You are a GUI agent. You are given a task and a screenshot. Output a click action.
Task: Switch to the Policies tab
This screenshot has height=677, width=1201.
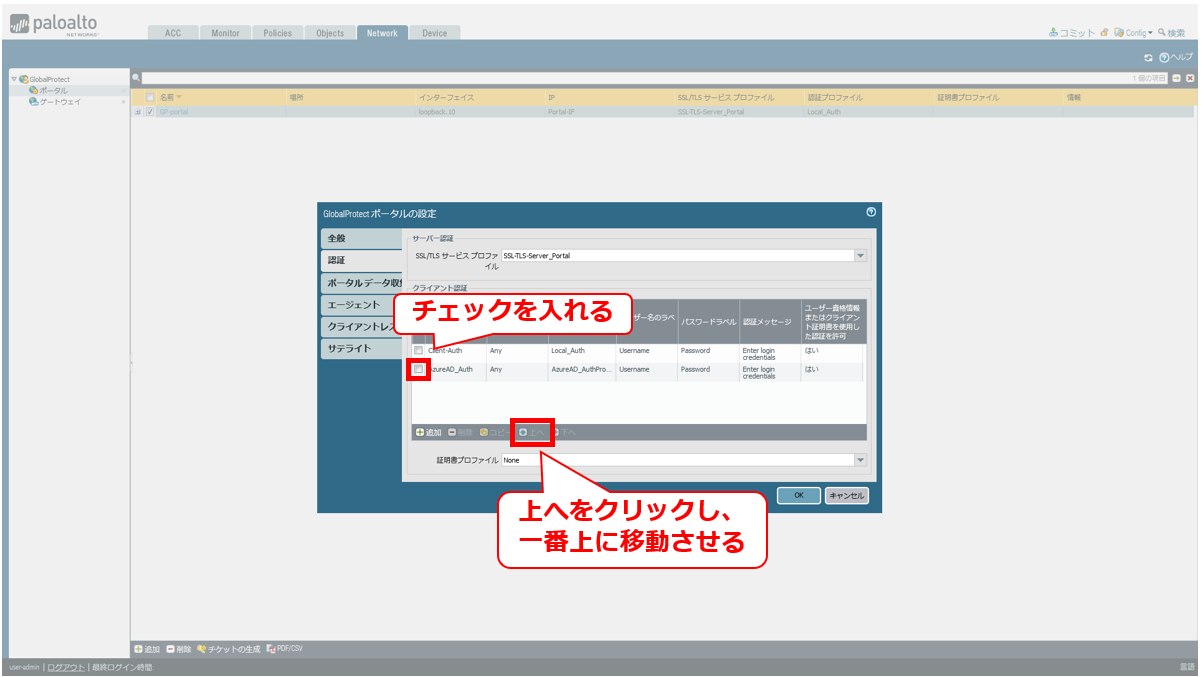277,33
